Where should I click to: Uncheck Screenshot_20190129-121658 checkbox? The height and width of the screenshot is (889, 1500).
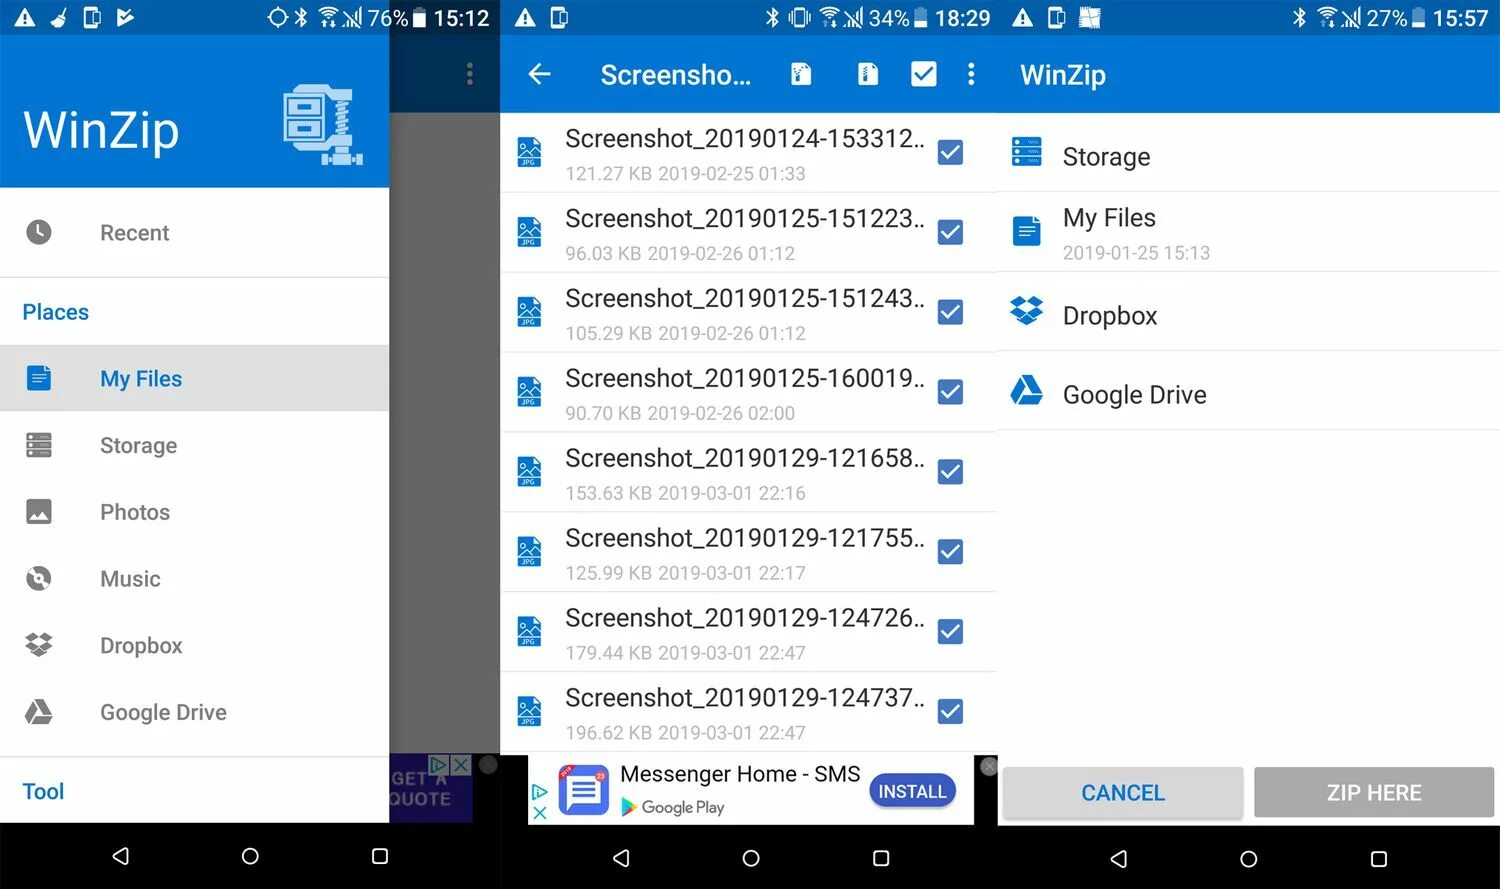pyautogui.click(x=951, y=472)
